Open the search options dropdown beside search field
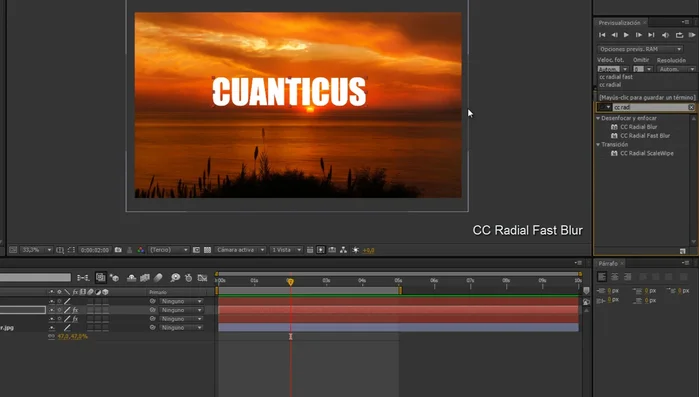 pyautogui.click(x=604, y=107)
